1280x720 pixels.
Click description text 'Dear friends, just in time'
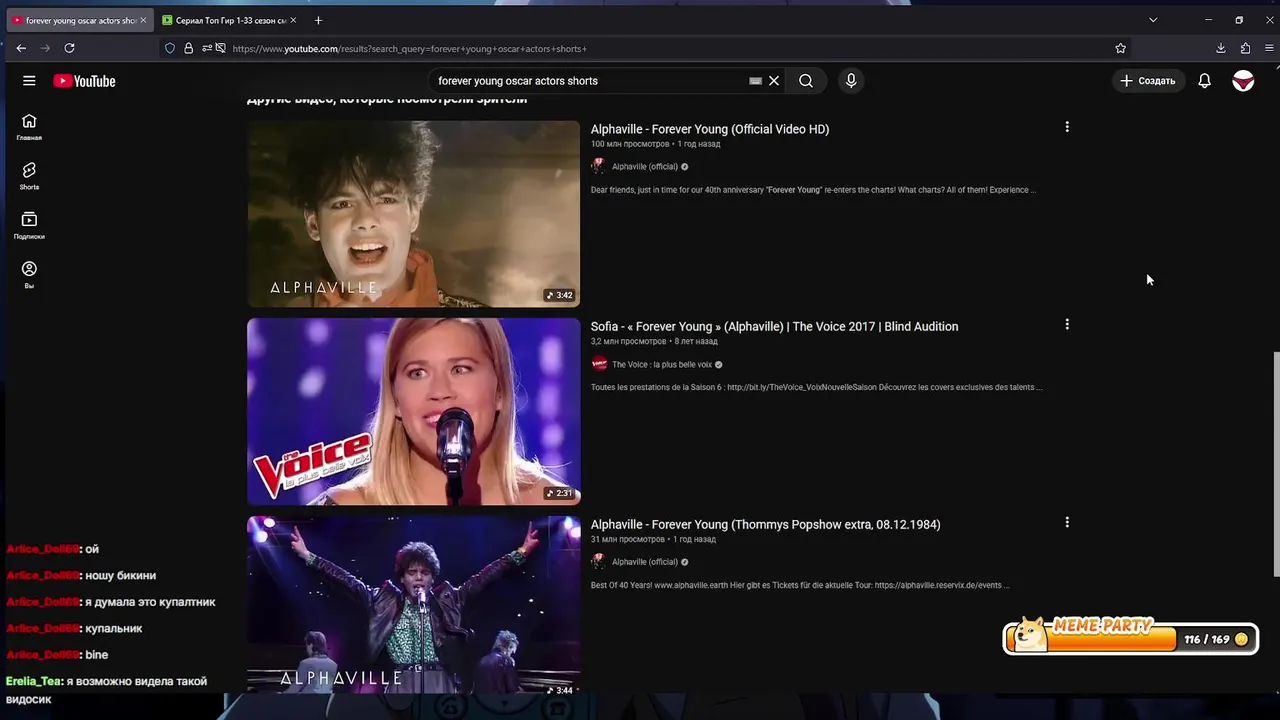[813, 190]
